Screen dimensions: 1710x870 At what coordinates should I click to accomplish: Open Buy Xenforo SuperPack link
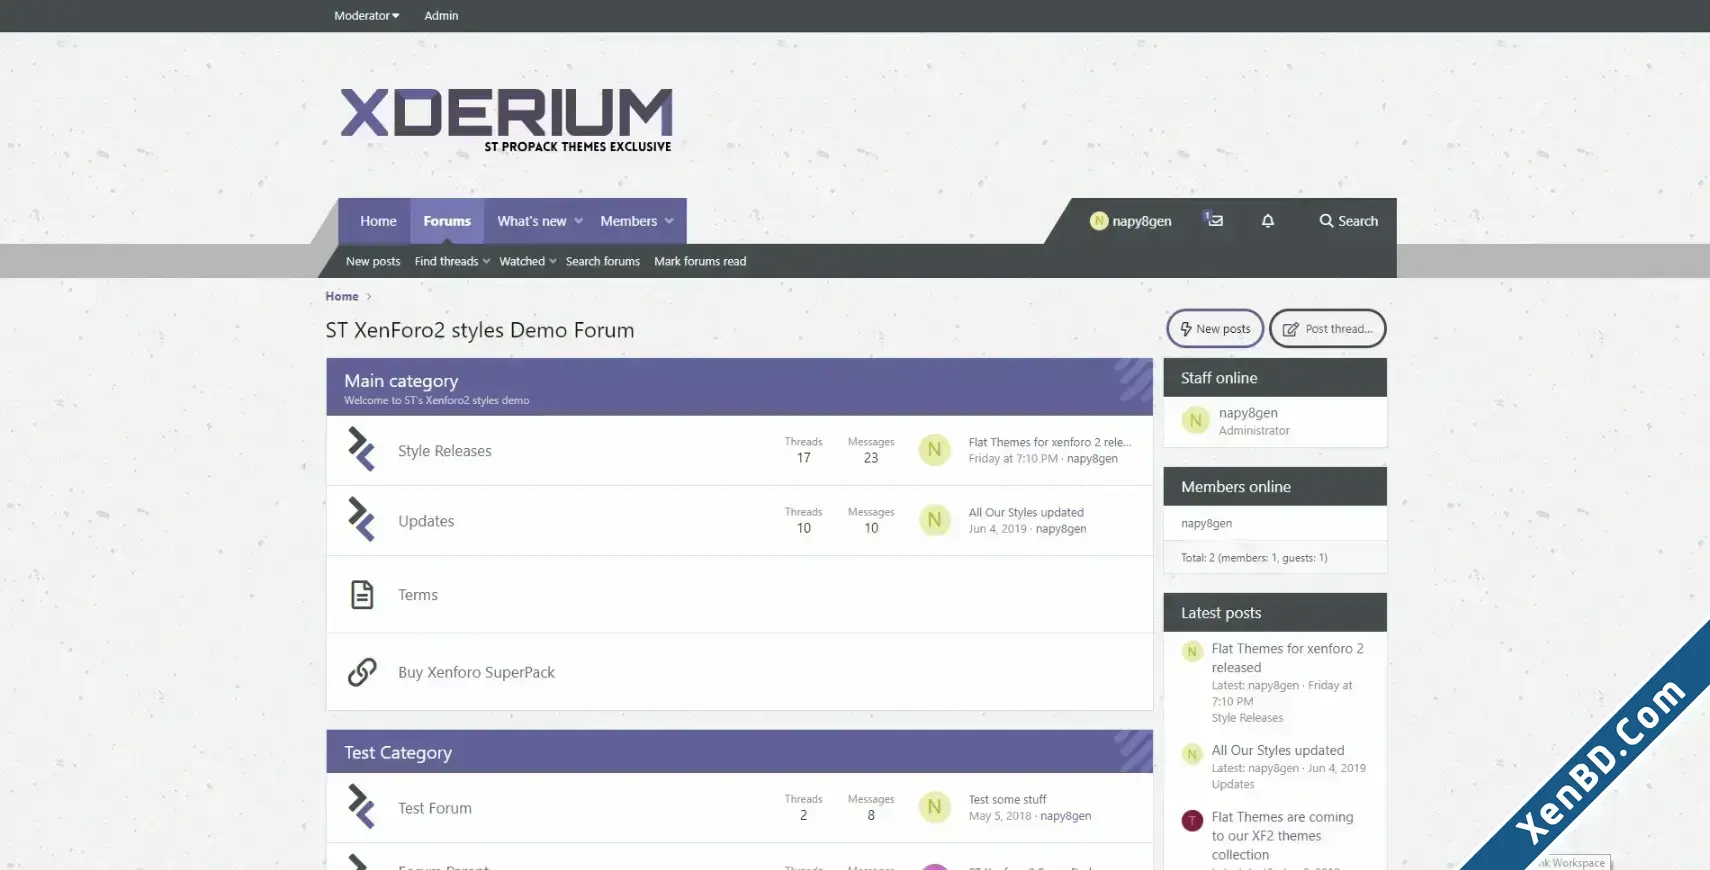click(x=476, y=672)
